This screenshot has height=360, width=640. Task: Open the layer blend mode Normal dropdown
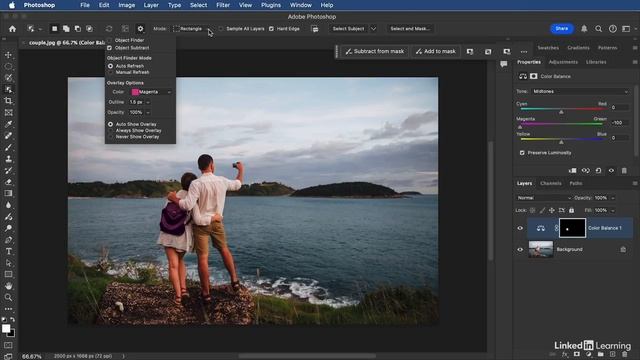point(544,198)
